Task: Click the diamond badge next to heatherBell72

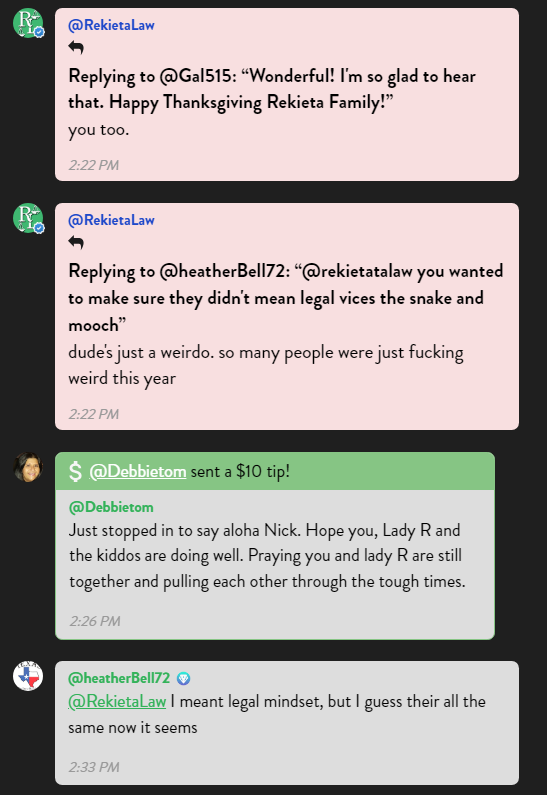Action: pyautogui.click(x=184, y=678)
